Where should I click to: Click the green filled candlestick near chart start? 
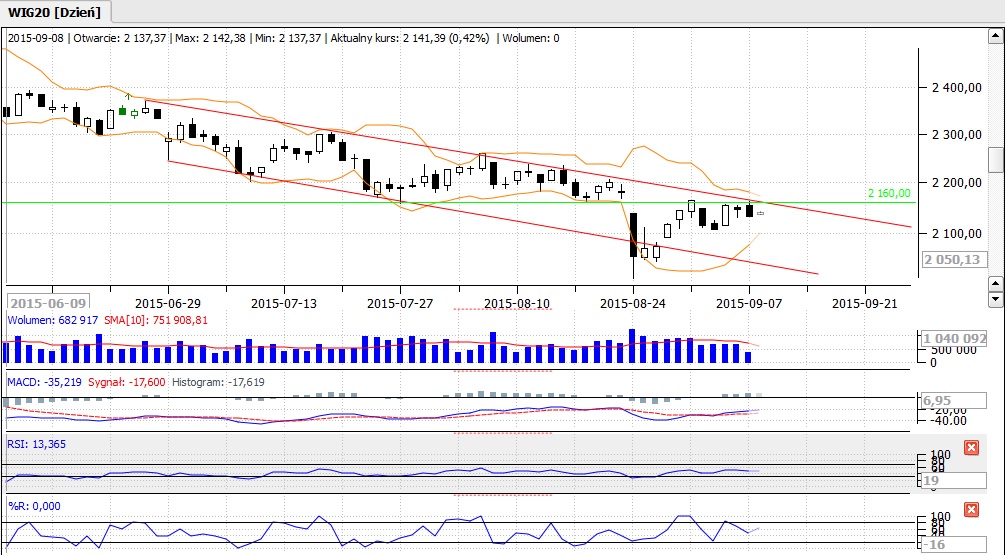pyautogui.click(x=122, y=111)
